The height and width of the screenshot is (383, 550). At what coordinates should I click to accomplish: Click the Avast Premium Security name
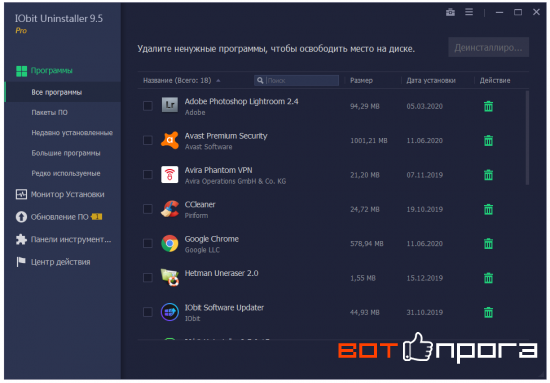(226, 136)
